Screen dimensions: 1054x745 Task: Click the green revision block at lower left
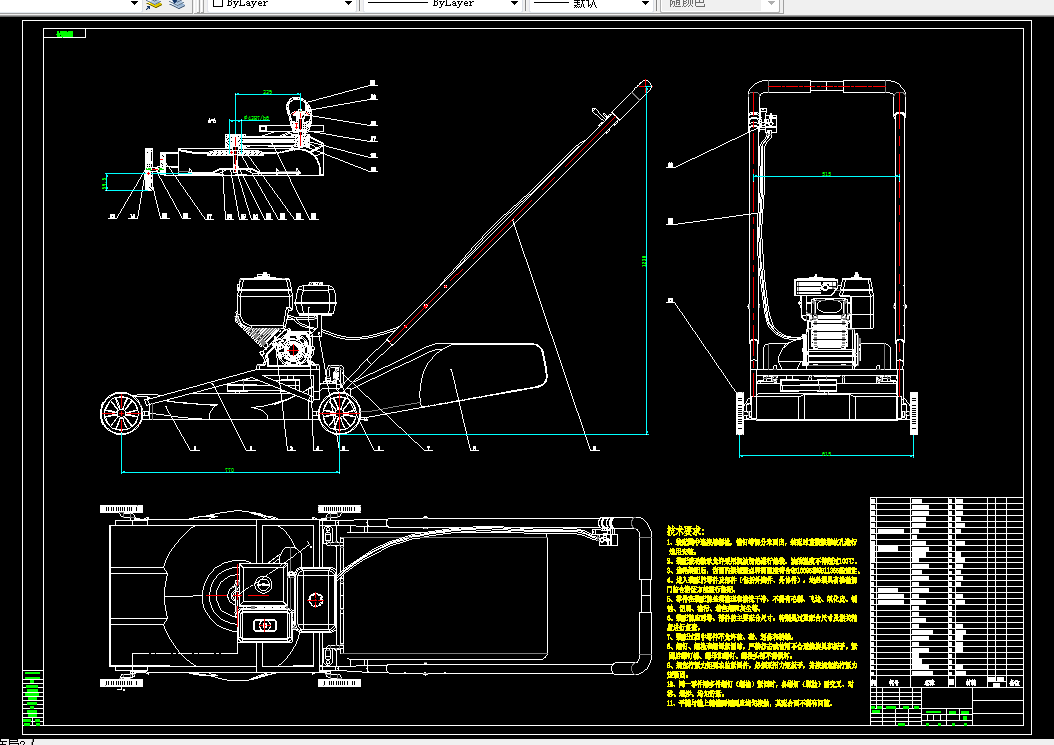pyautogui.click(x=32, y=697)
